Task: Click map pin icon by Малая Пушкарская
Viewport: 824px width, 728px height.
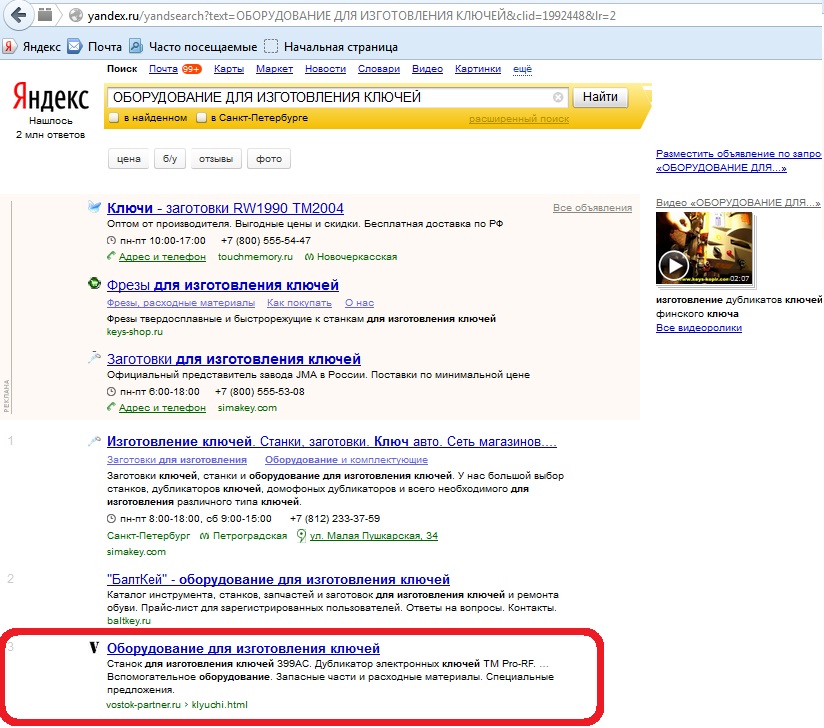Action: click(301, 536)
